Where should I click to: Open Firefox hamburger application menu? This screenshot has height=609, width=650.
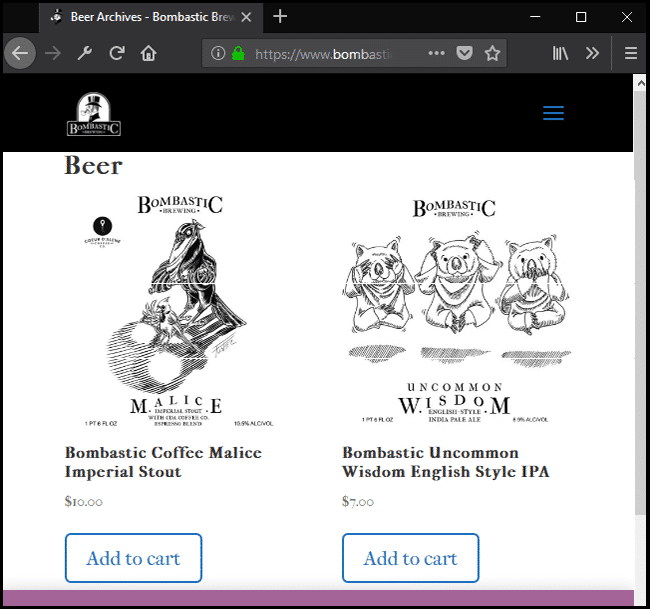pyautogui.click(x=631, y=53)
